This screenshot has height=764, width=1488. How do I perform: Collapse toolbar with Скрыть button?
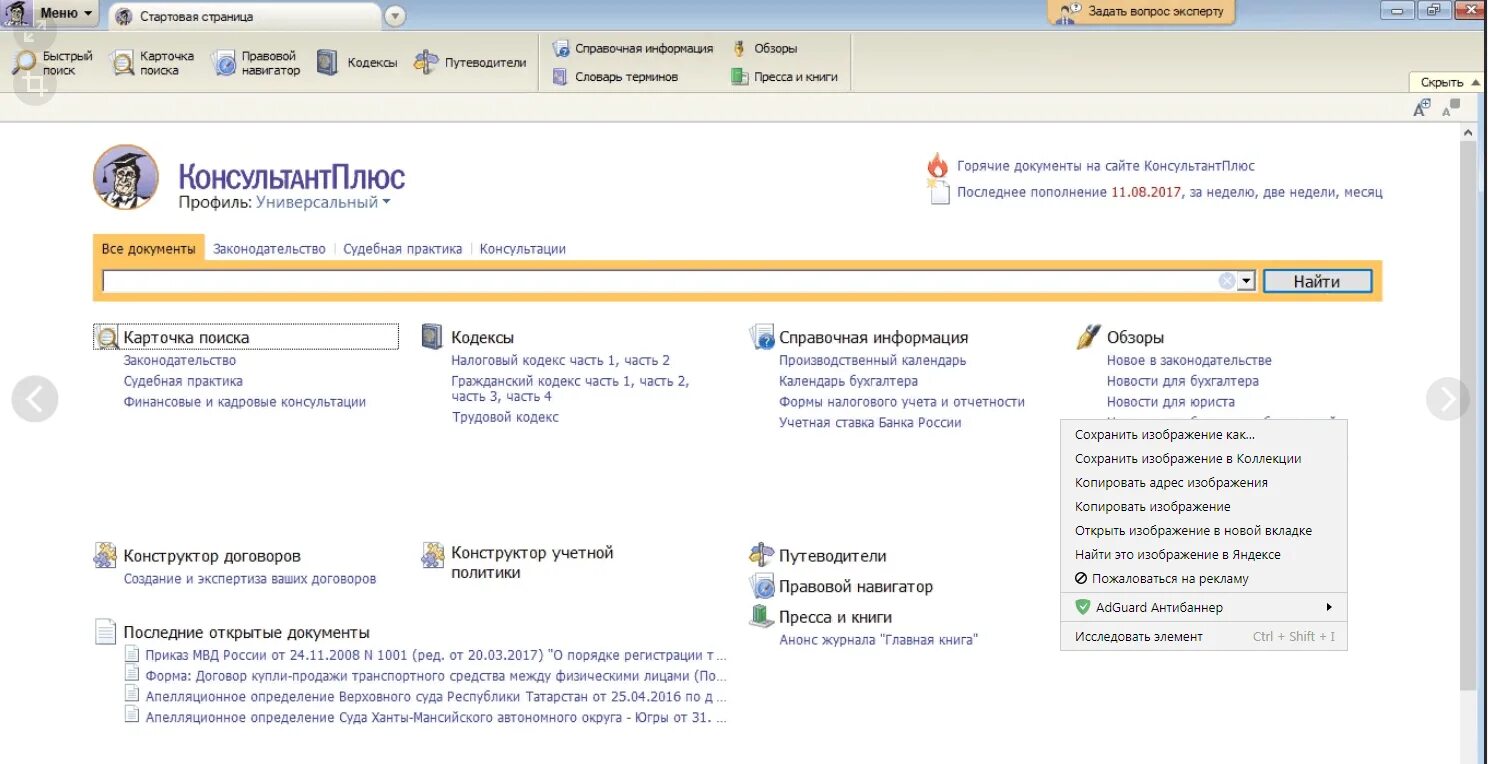(x=1448, y=82)
